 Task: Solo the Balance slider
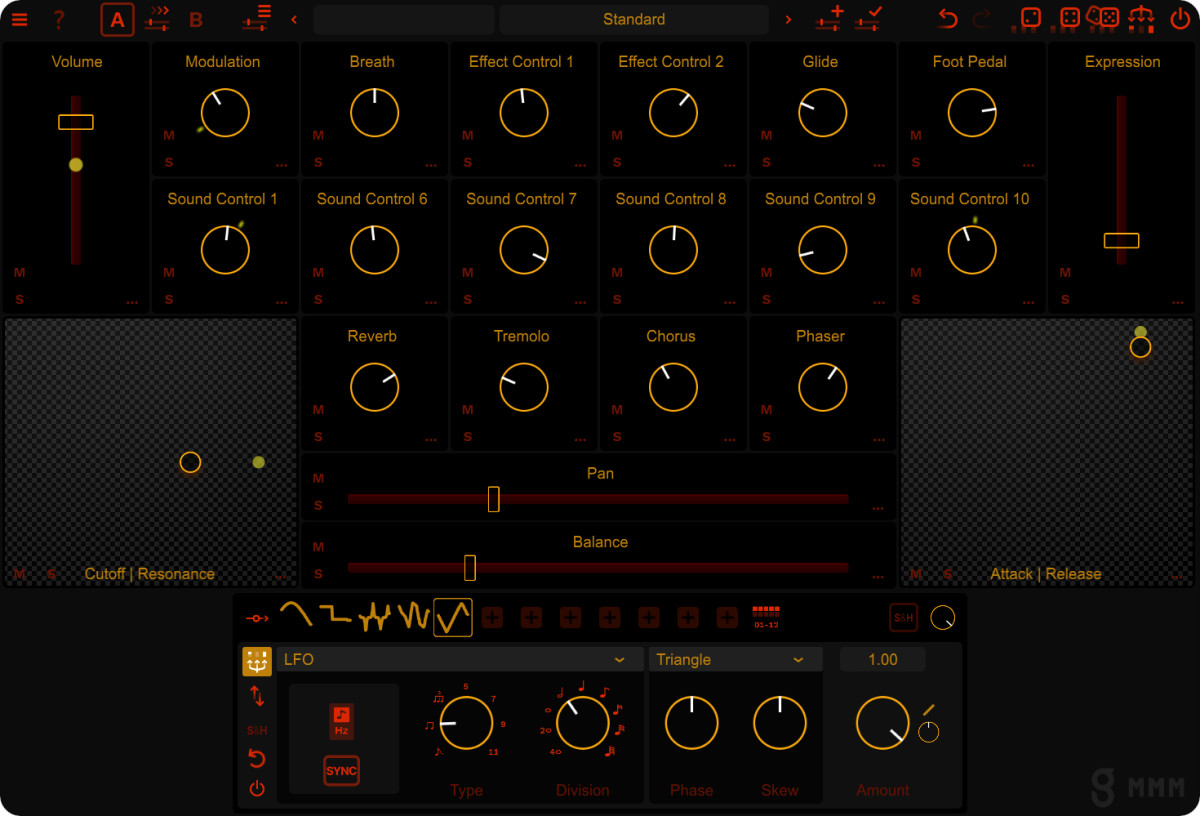(318, 574)
